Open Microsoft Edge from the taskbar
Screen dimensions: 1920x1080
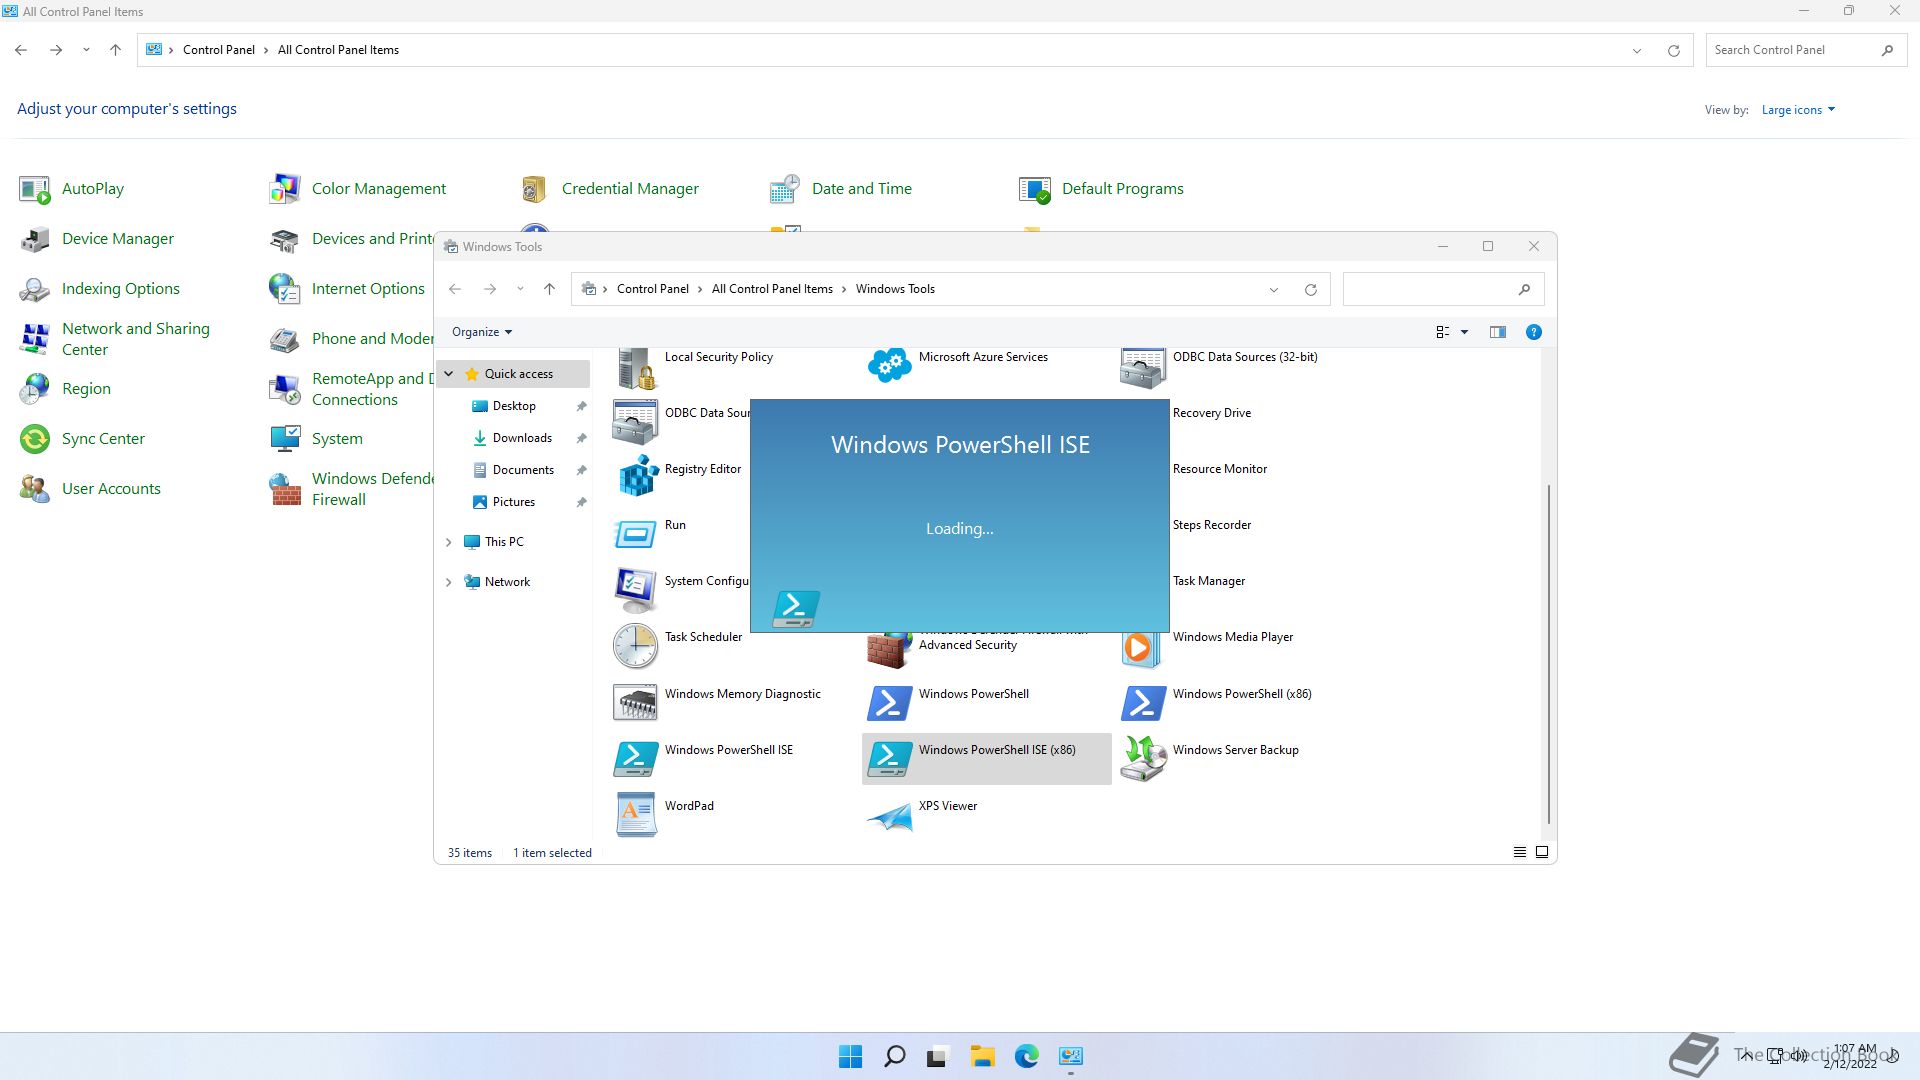click(1026, 1056)
